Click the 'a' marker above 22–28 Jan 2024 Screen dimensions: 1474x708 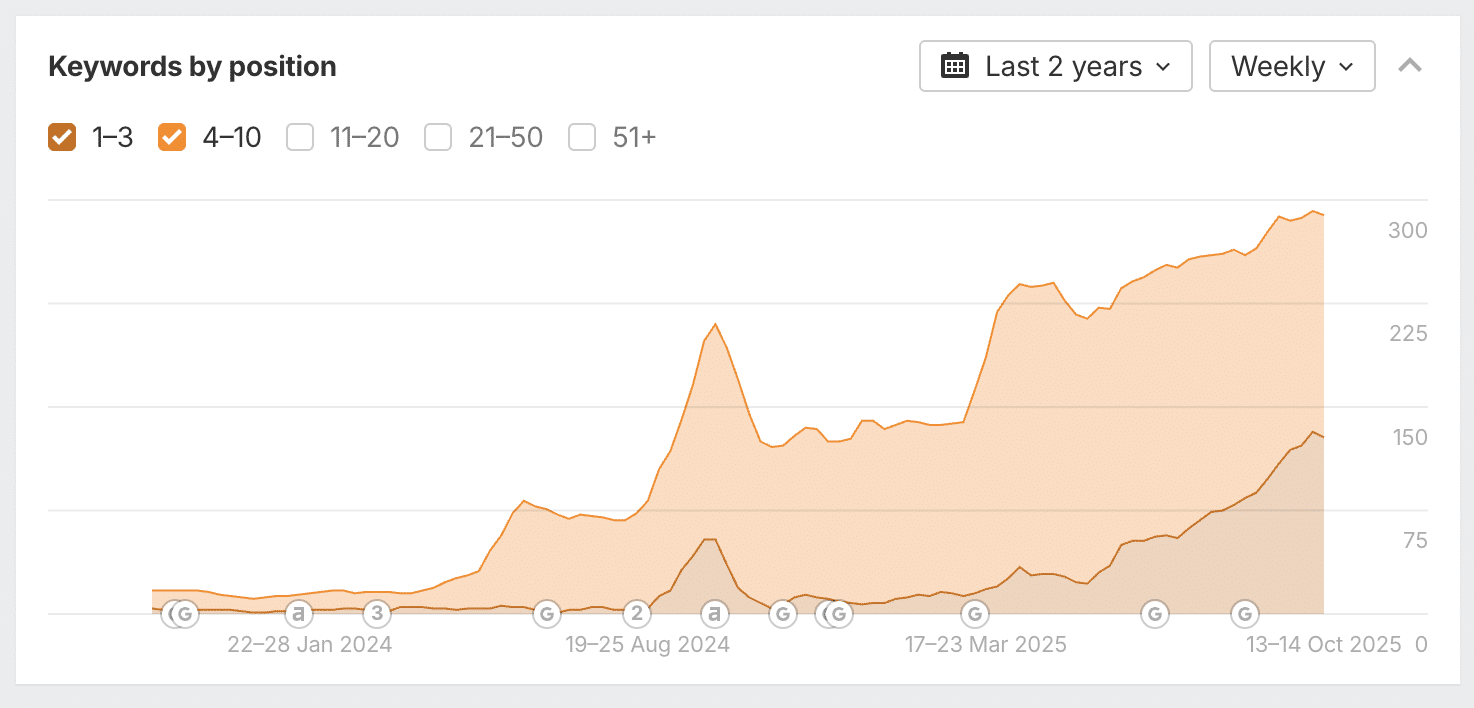tap(298, 613)
